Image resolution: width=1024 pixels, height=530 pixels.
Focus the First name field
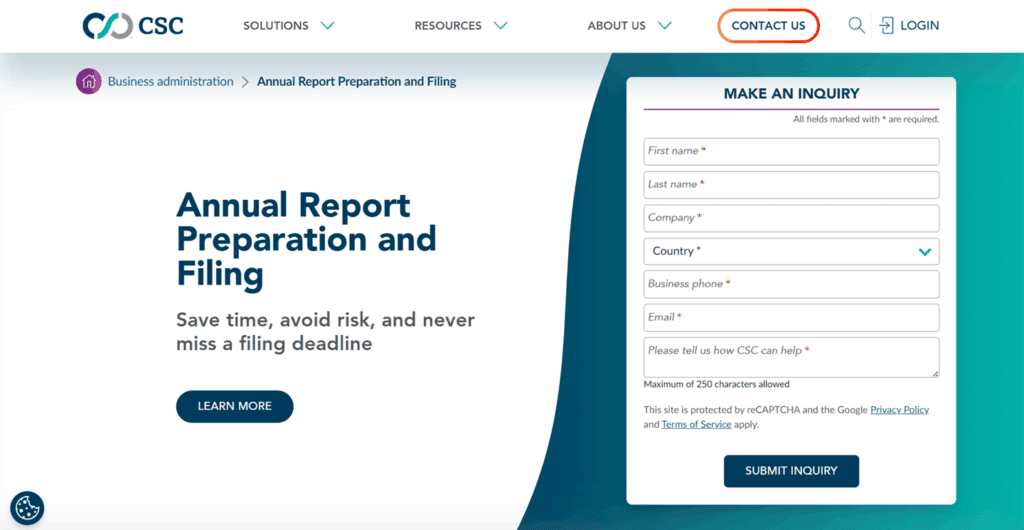pos(792,151)
